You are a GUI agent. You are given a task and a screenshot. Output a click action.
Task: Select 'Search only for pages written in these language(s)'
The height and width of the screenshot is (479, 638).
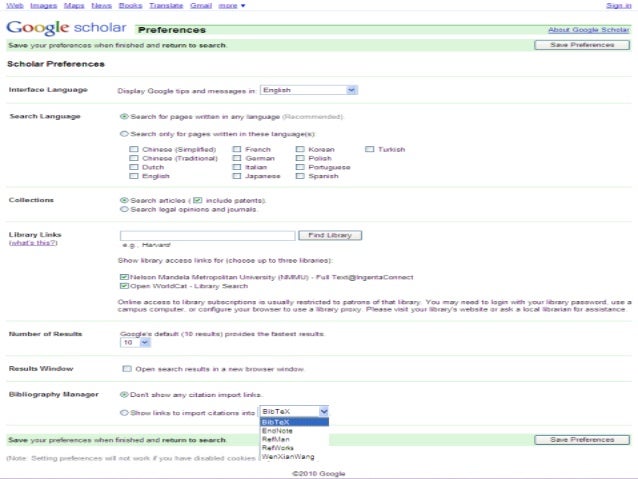[x=124, y=133]
